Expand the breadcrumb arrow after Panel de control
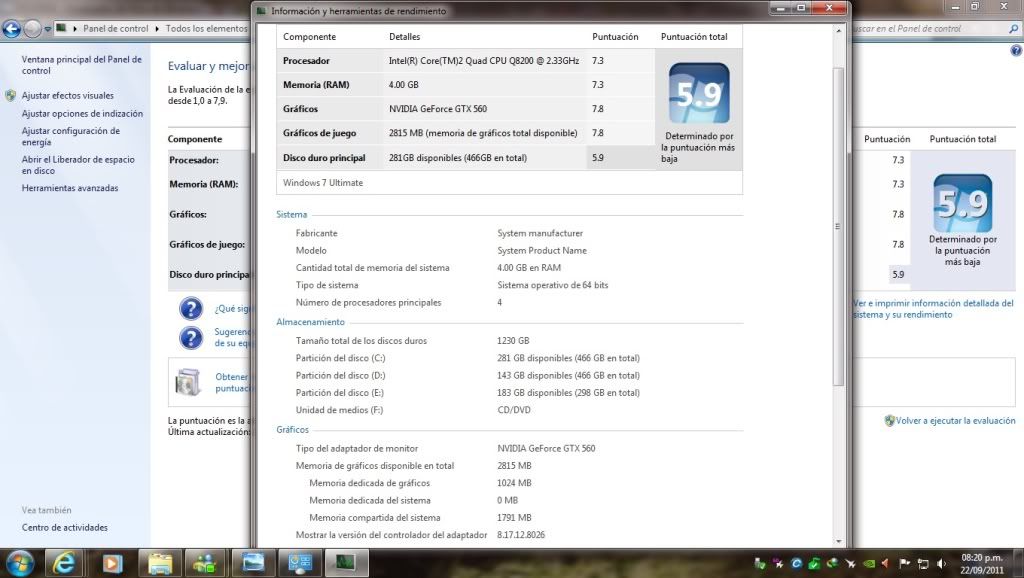The image size is (1024, 578). [157, 29]
